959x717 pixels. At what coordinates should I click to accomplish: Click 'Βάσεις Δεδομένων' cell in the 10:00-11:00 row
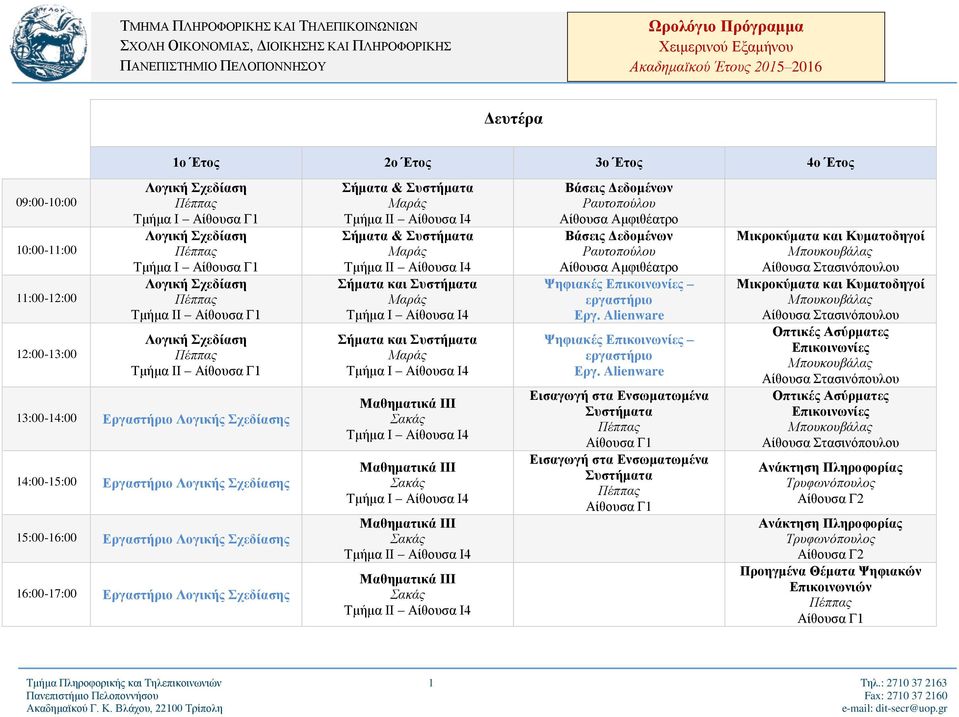pos(619,251)
